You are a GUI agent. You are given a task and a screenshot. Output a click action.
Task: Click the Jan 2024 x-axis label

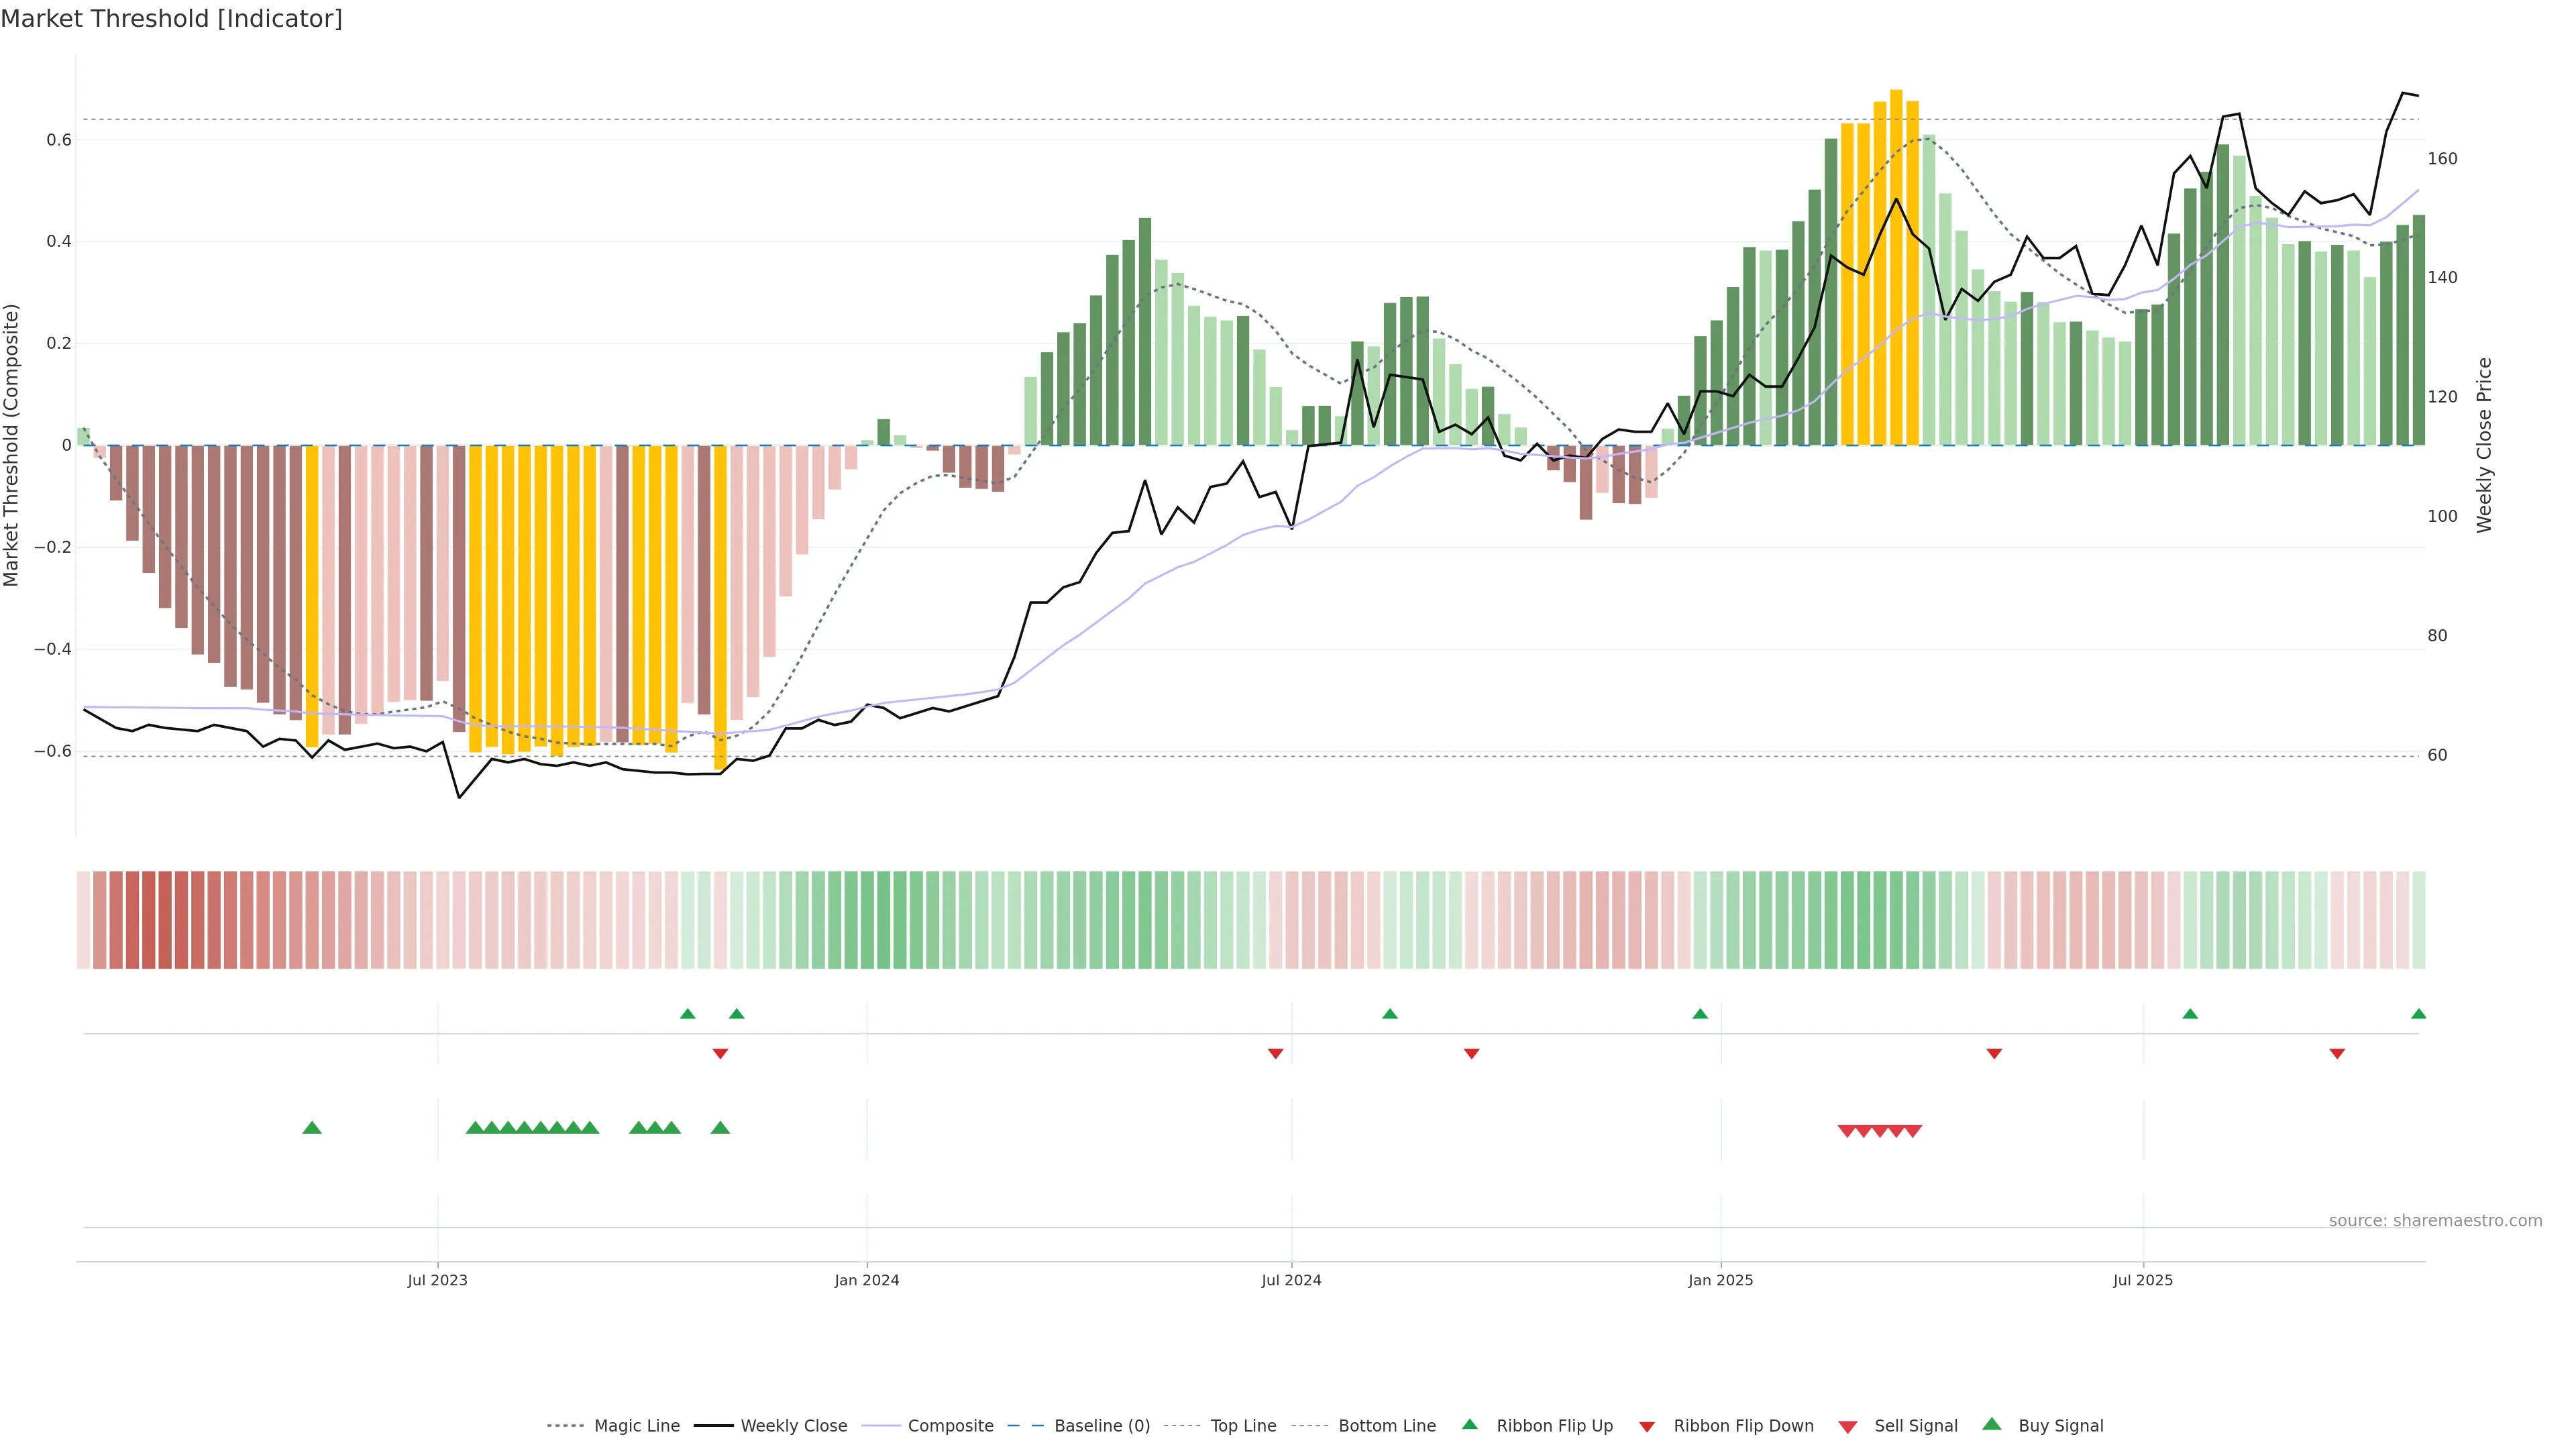[867, 1280]
